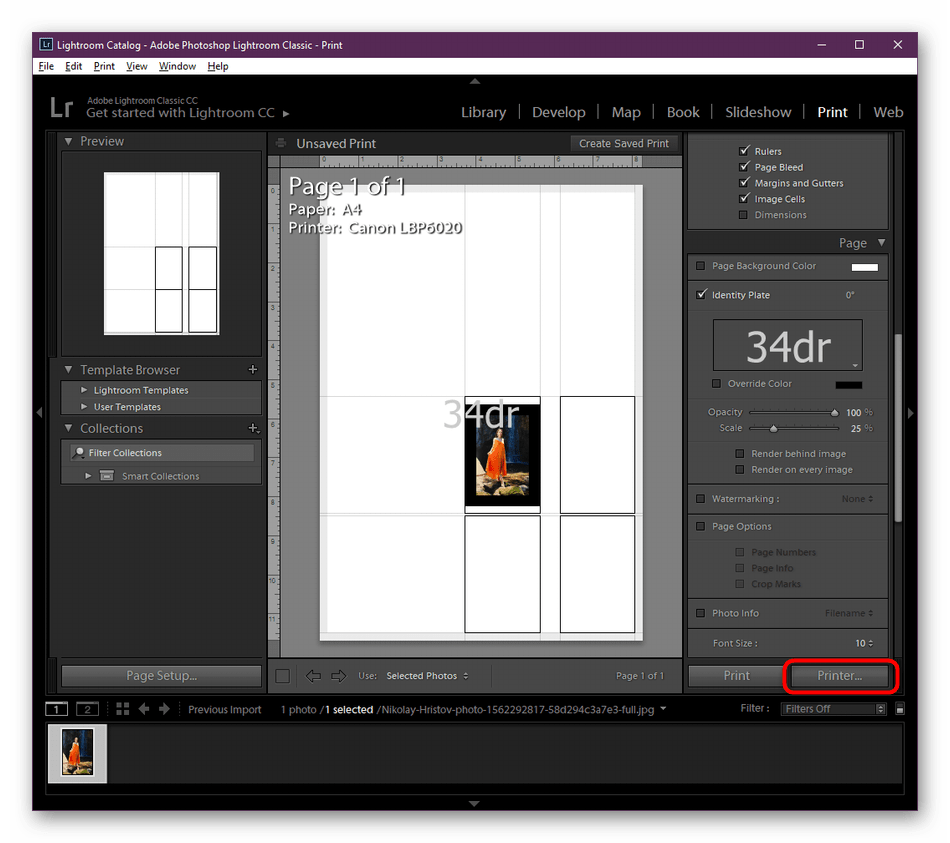Click the grid view icon above the filmstrip
Screen dimensions: 950x843
tap(122, 709)
